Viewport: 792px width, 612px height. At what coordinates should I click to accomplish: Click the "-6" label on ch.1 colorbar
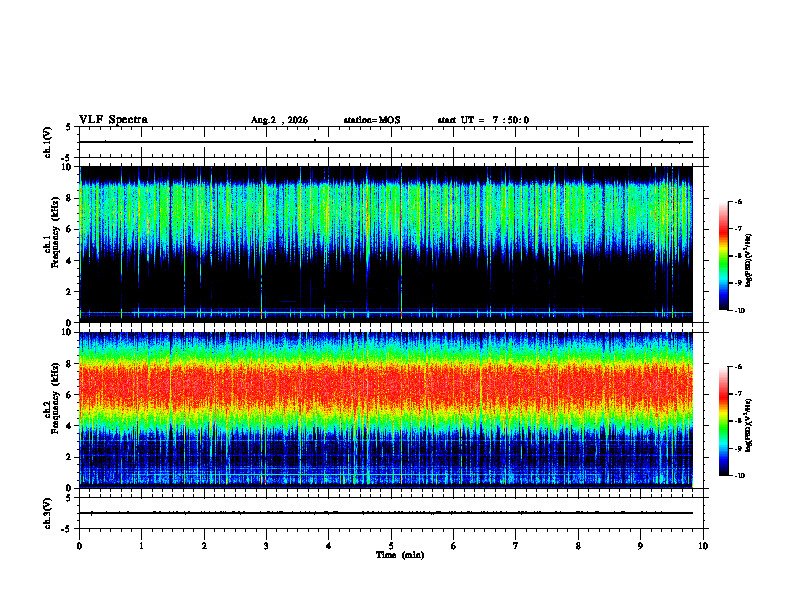pos(739,201)
